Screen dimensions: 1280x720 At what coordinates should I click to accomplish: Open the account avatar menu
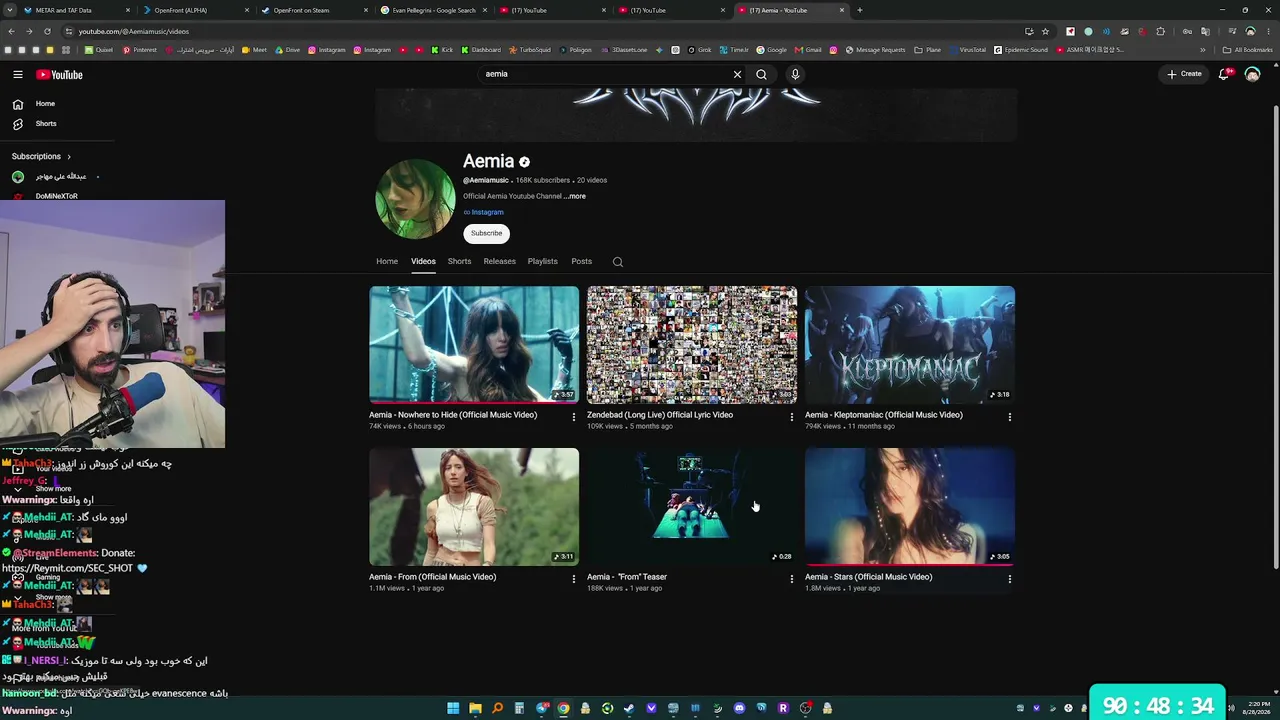[x=1252, y=74]
